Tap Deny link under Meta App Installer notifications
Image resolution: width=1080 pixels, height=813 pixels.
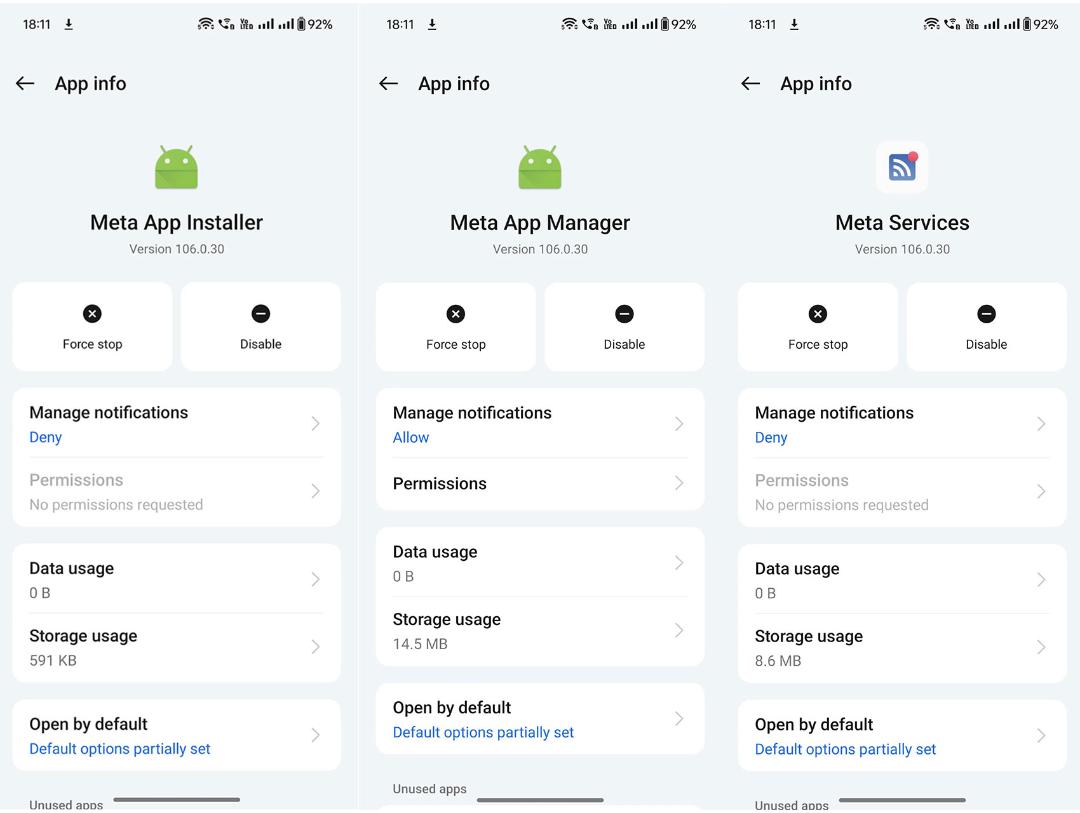point(45,437)
